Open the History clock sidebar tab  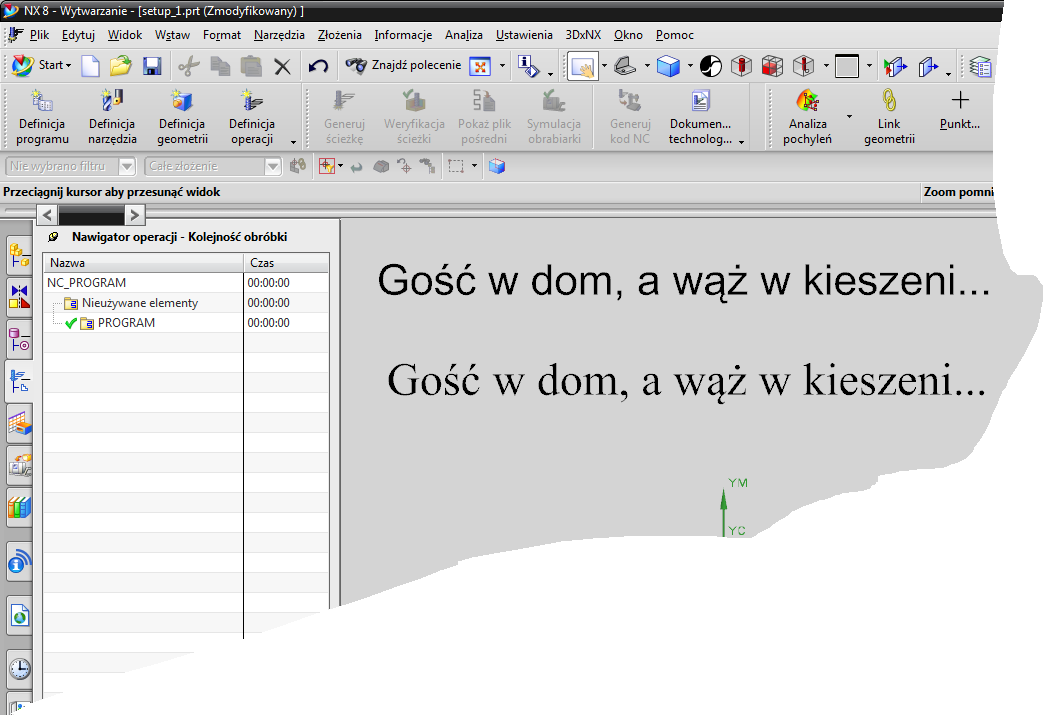pos(20,669)
